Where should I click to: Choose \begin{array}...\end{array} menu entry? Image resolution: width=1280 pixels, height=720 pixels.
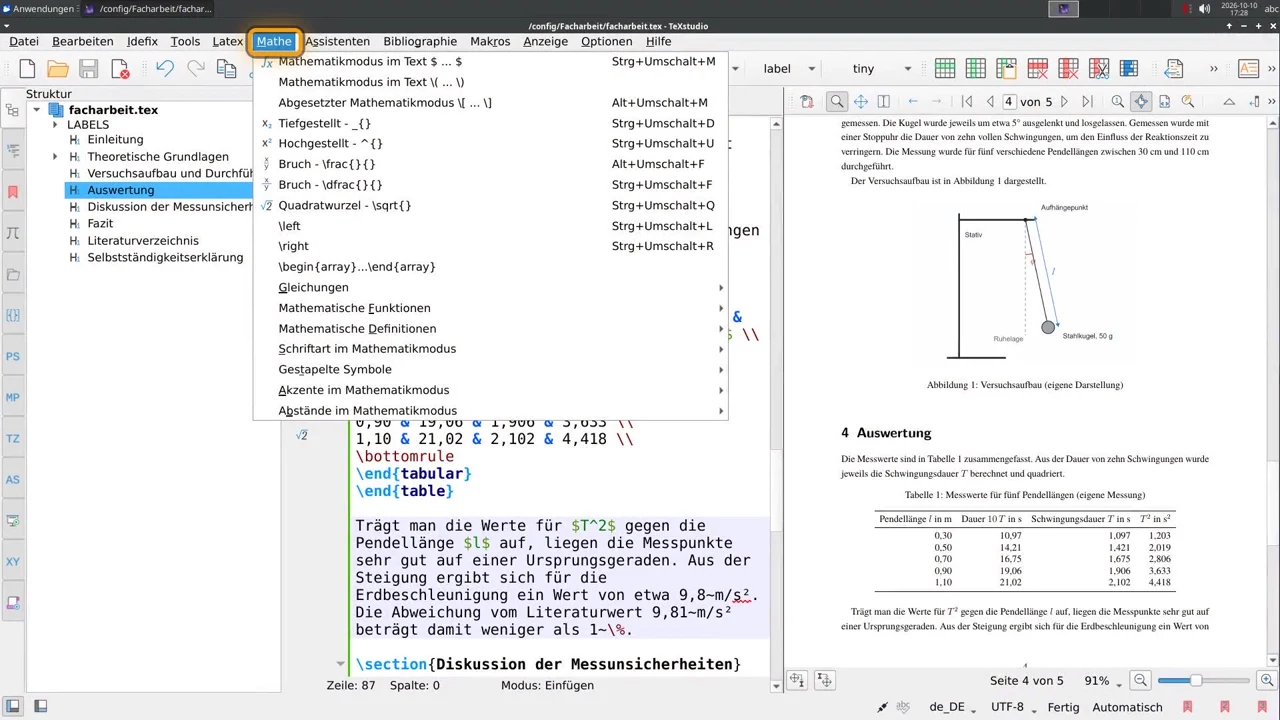tap(490, 267)
